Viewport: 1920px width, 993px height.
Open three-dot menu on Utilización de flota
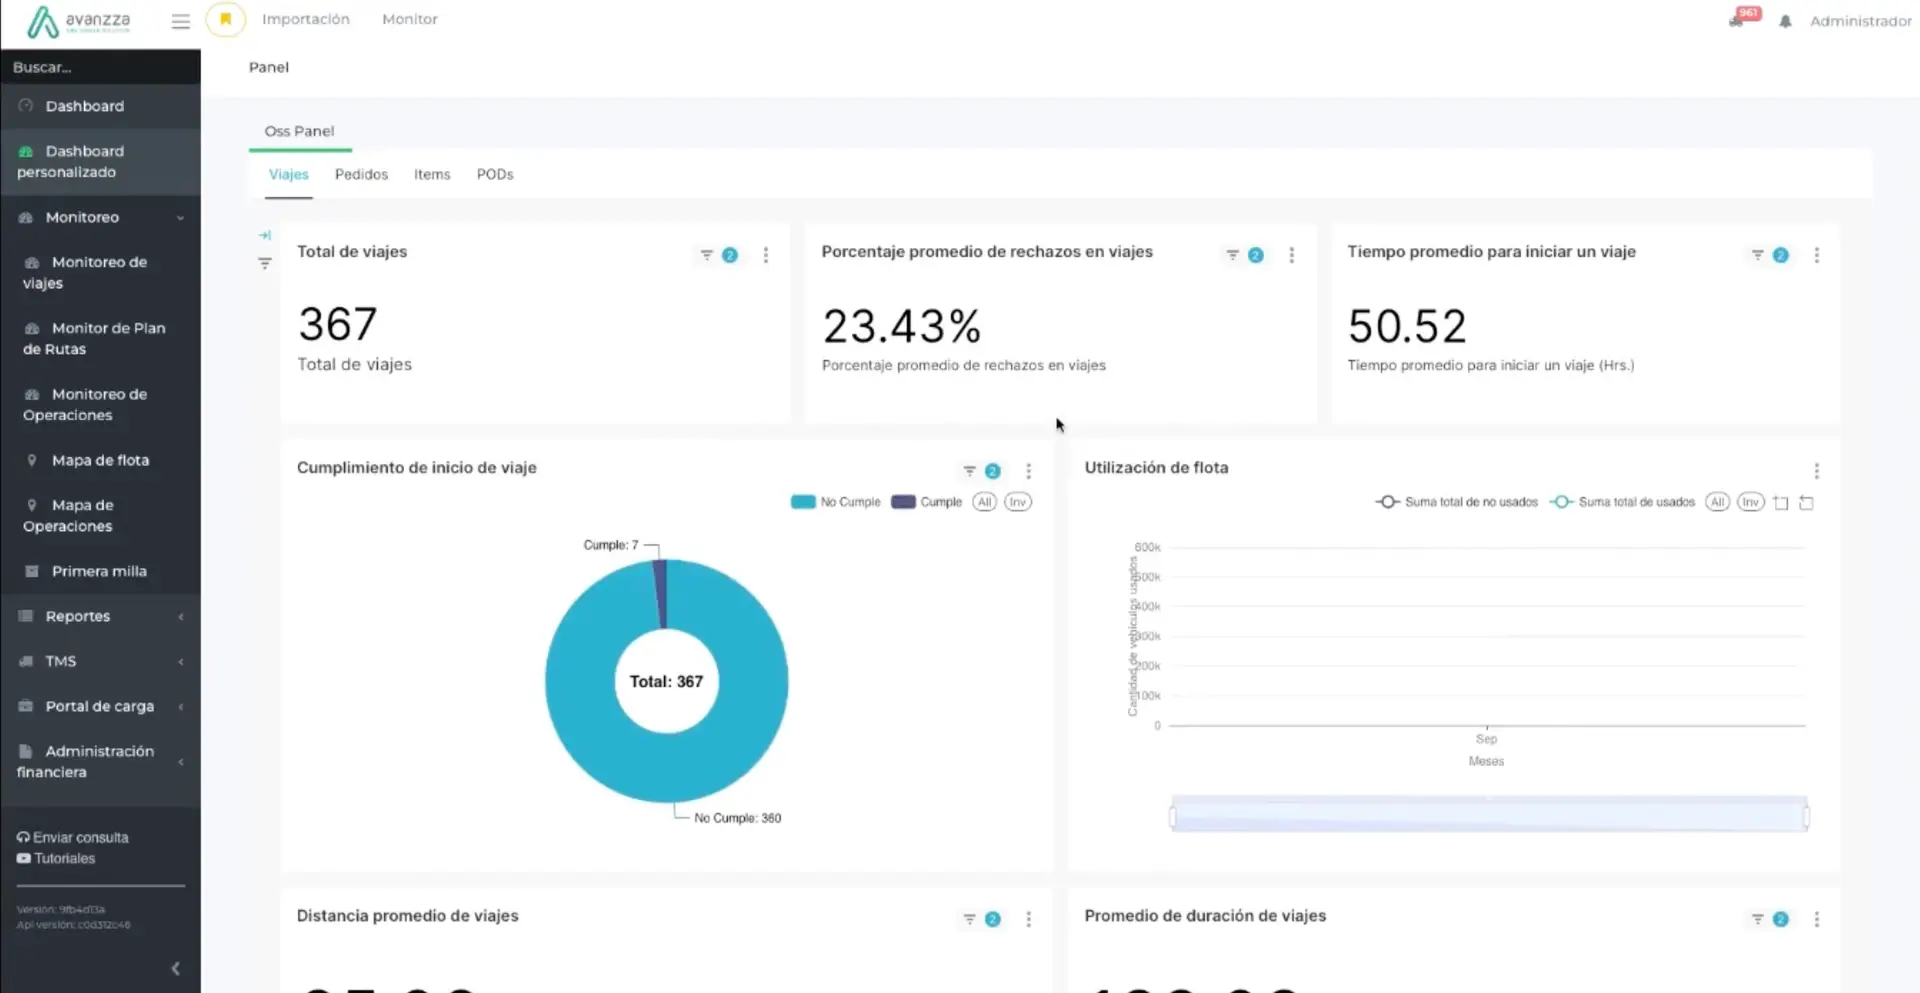coord(1816,471)
